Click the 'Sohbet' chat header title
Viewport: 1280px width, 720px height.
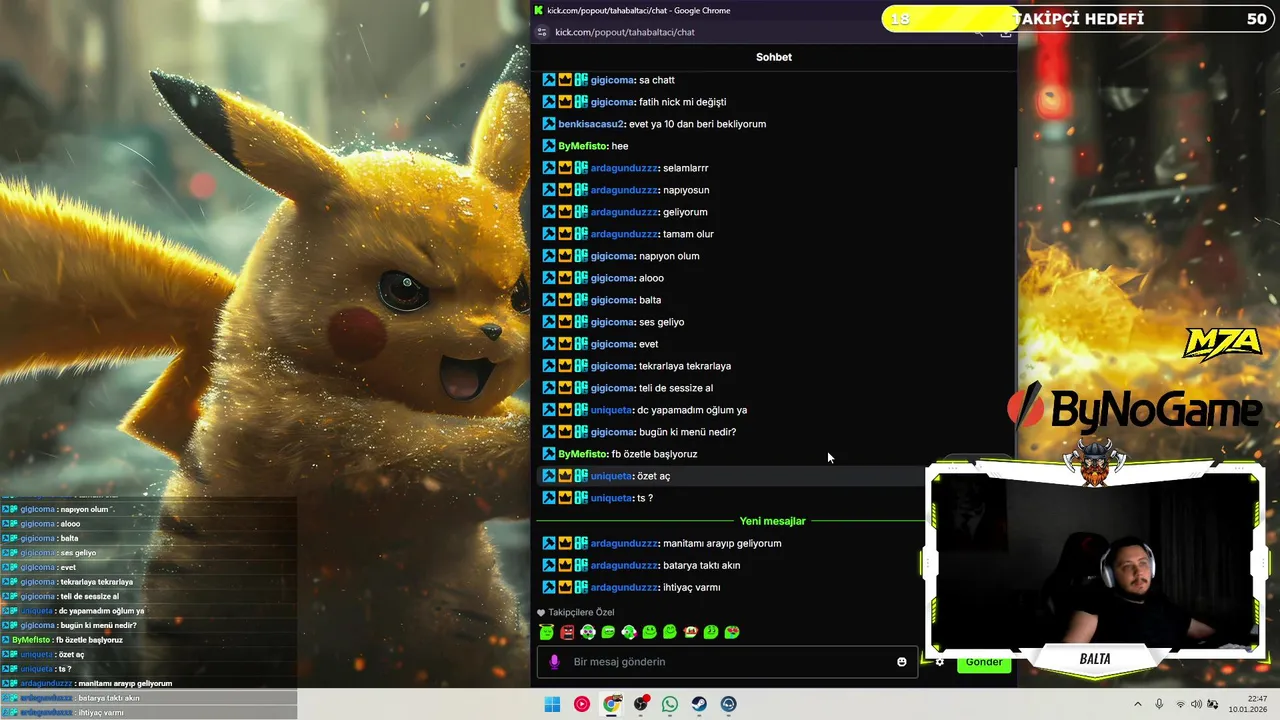(x=774, y=57)
